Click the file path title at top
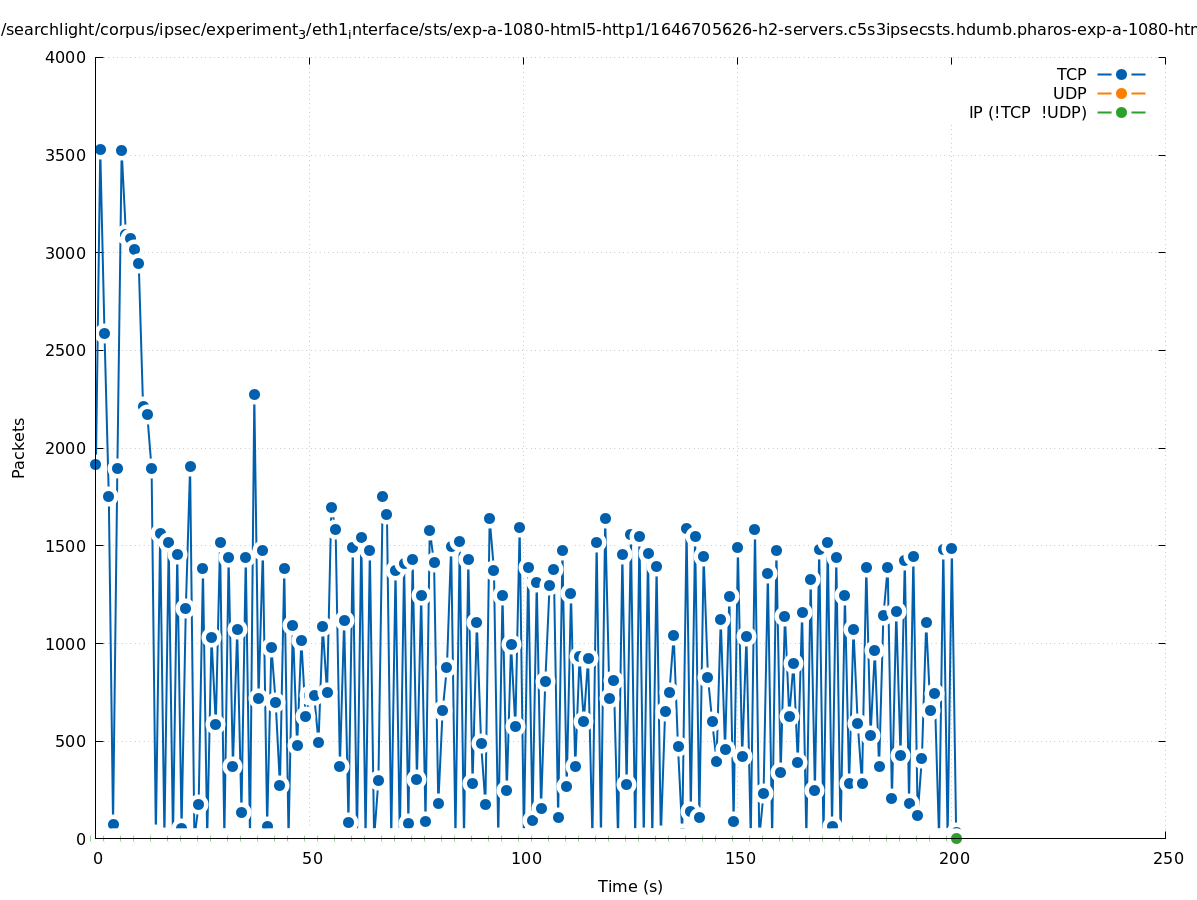 tap(598, 30)
